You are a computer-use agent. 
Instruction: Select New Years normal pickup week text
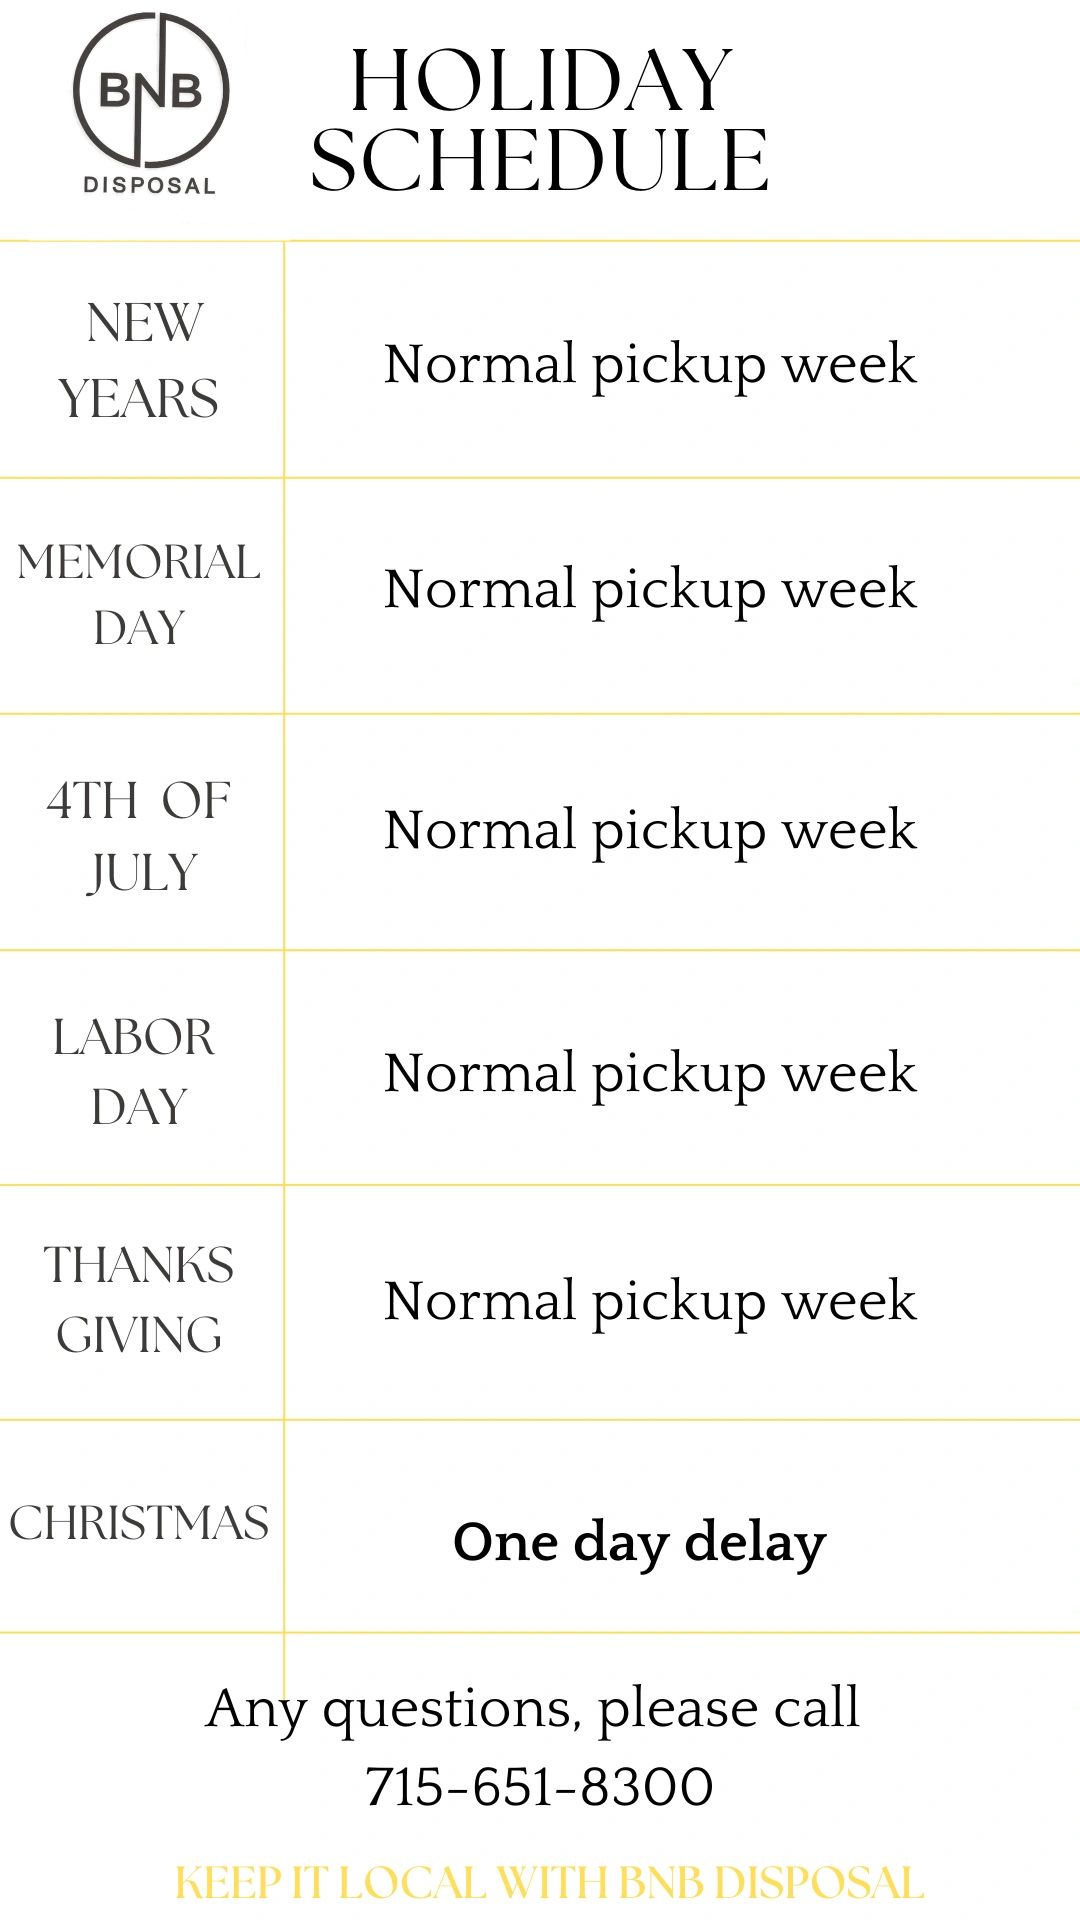tap(650, 365)
